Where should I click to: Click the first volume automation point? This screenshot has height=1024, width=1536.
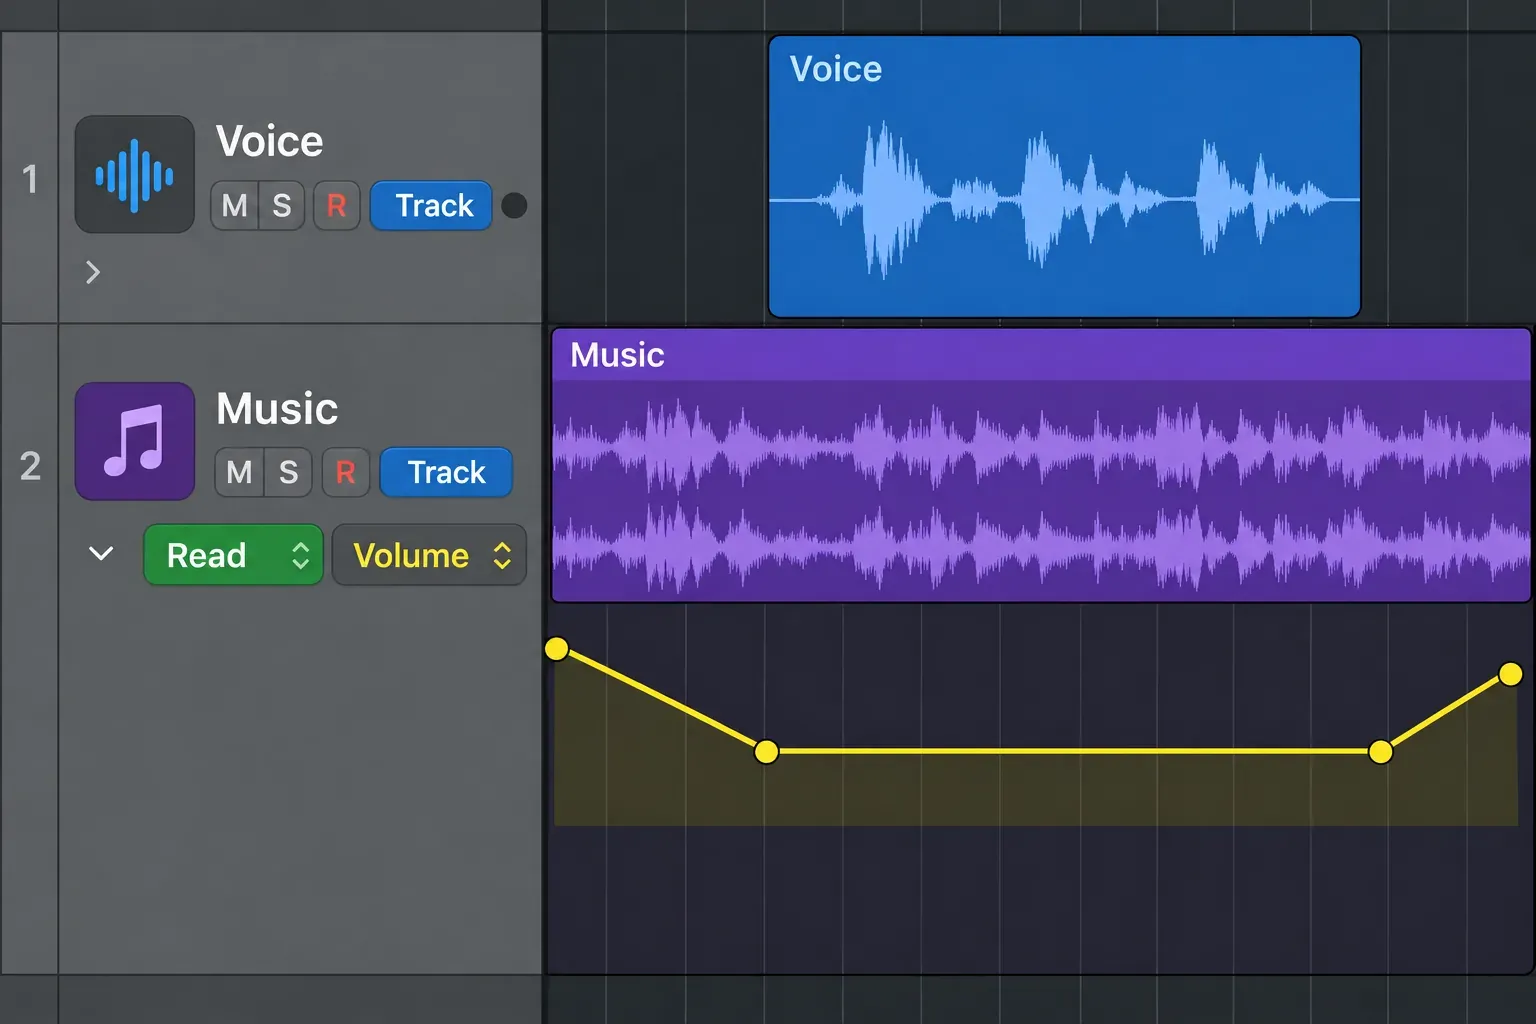coord(556,649)
